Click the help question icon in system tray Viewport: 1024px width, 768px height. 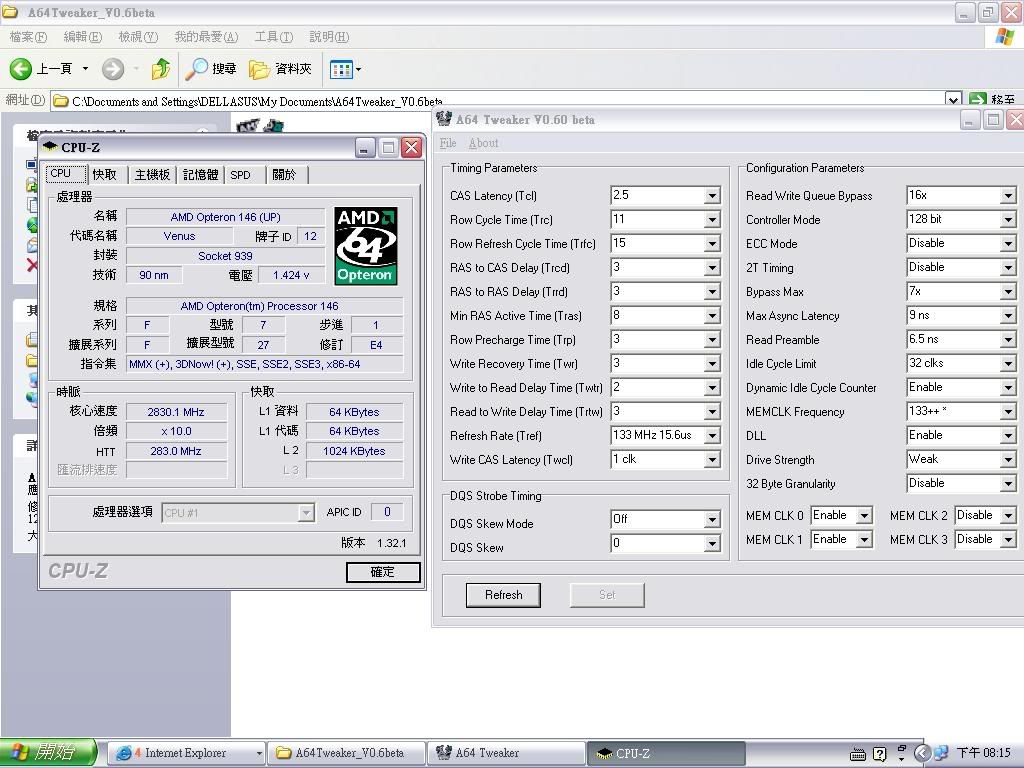tap(880, 754)
